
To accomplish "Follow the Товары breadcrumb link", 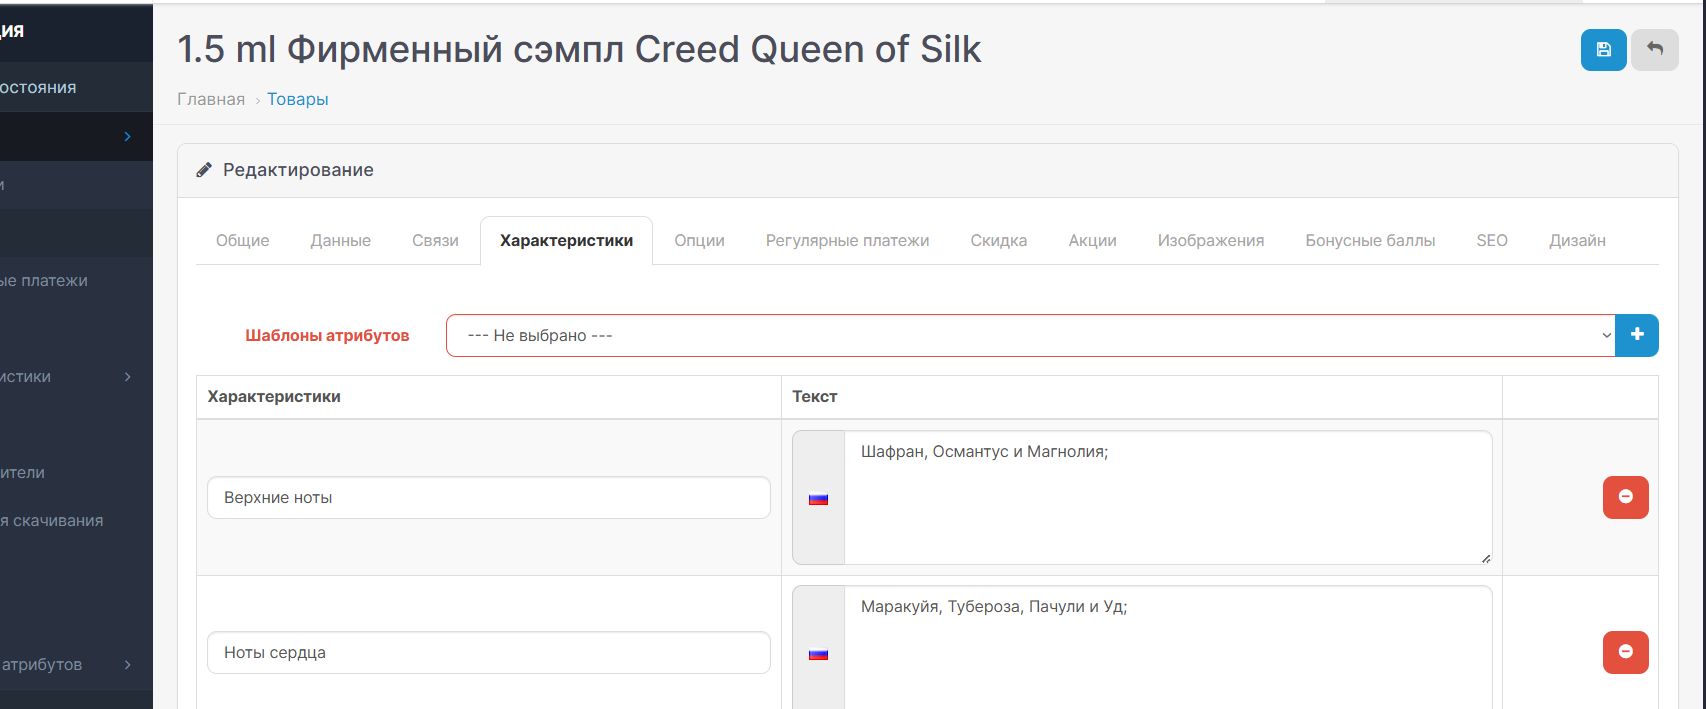I will click(x=297, y=99).
